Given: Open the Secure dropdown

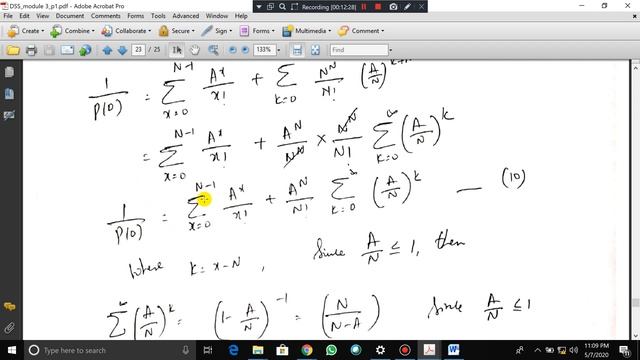Looking at the screenshot, I should tap(176, 31).
